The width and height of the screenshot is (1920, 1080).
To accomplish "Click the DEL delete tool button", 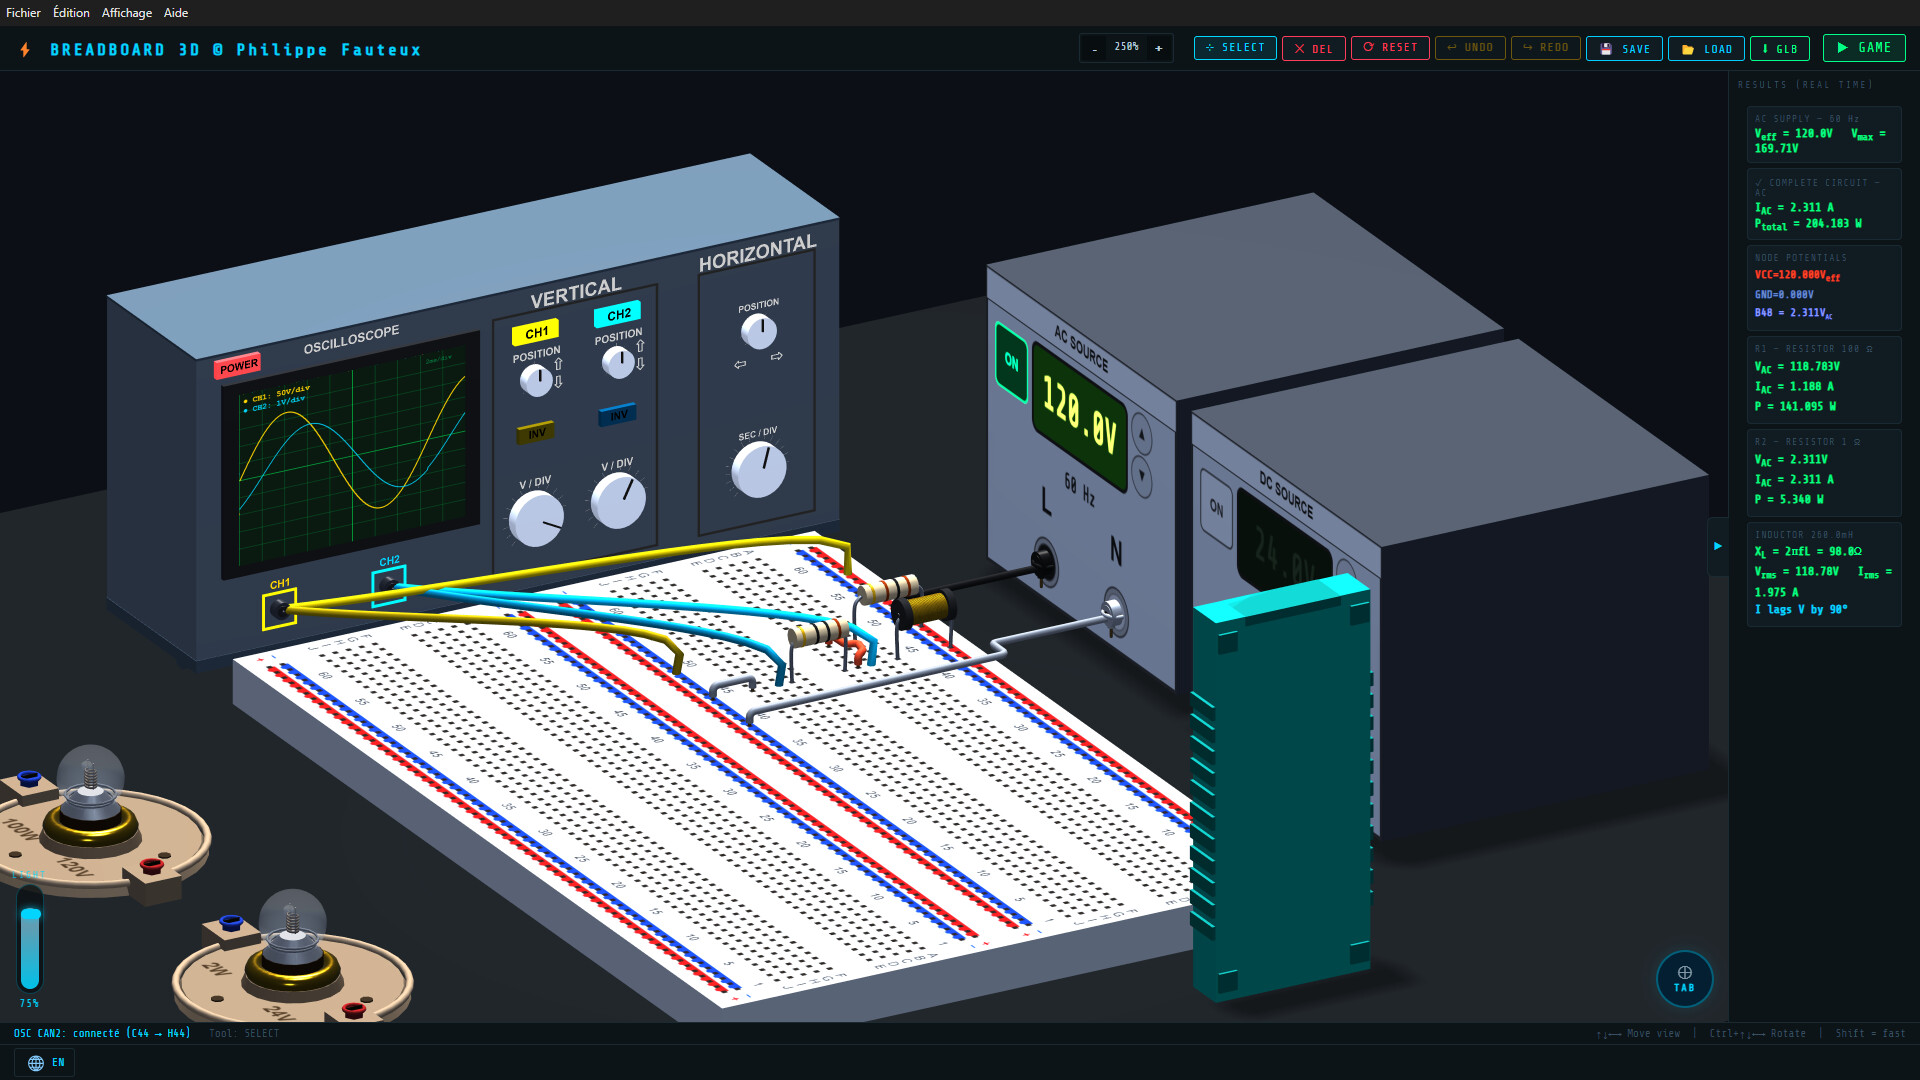I will [1313, 48].
